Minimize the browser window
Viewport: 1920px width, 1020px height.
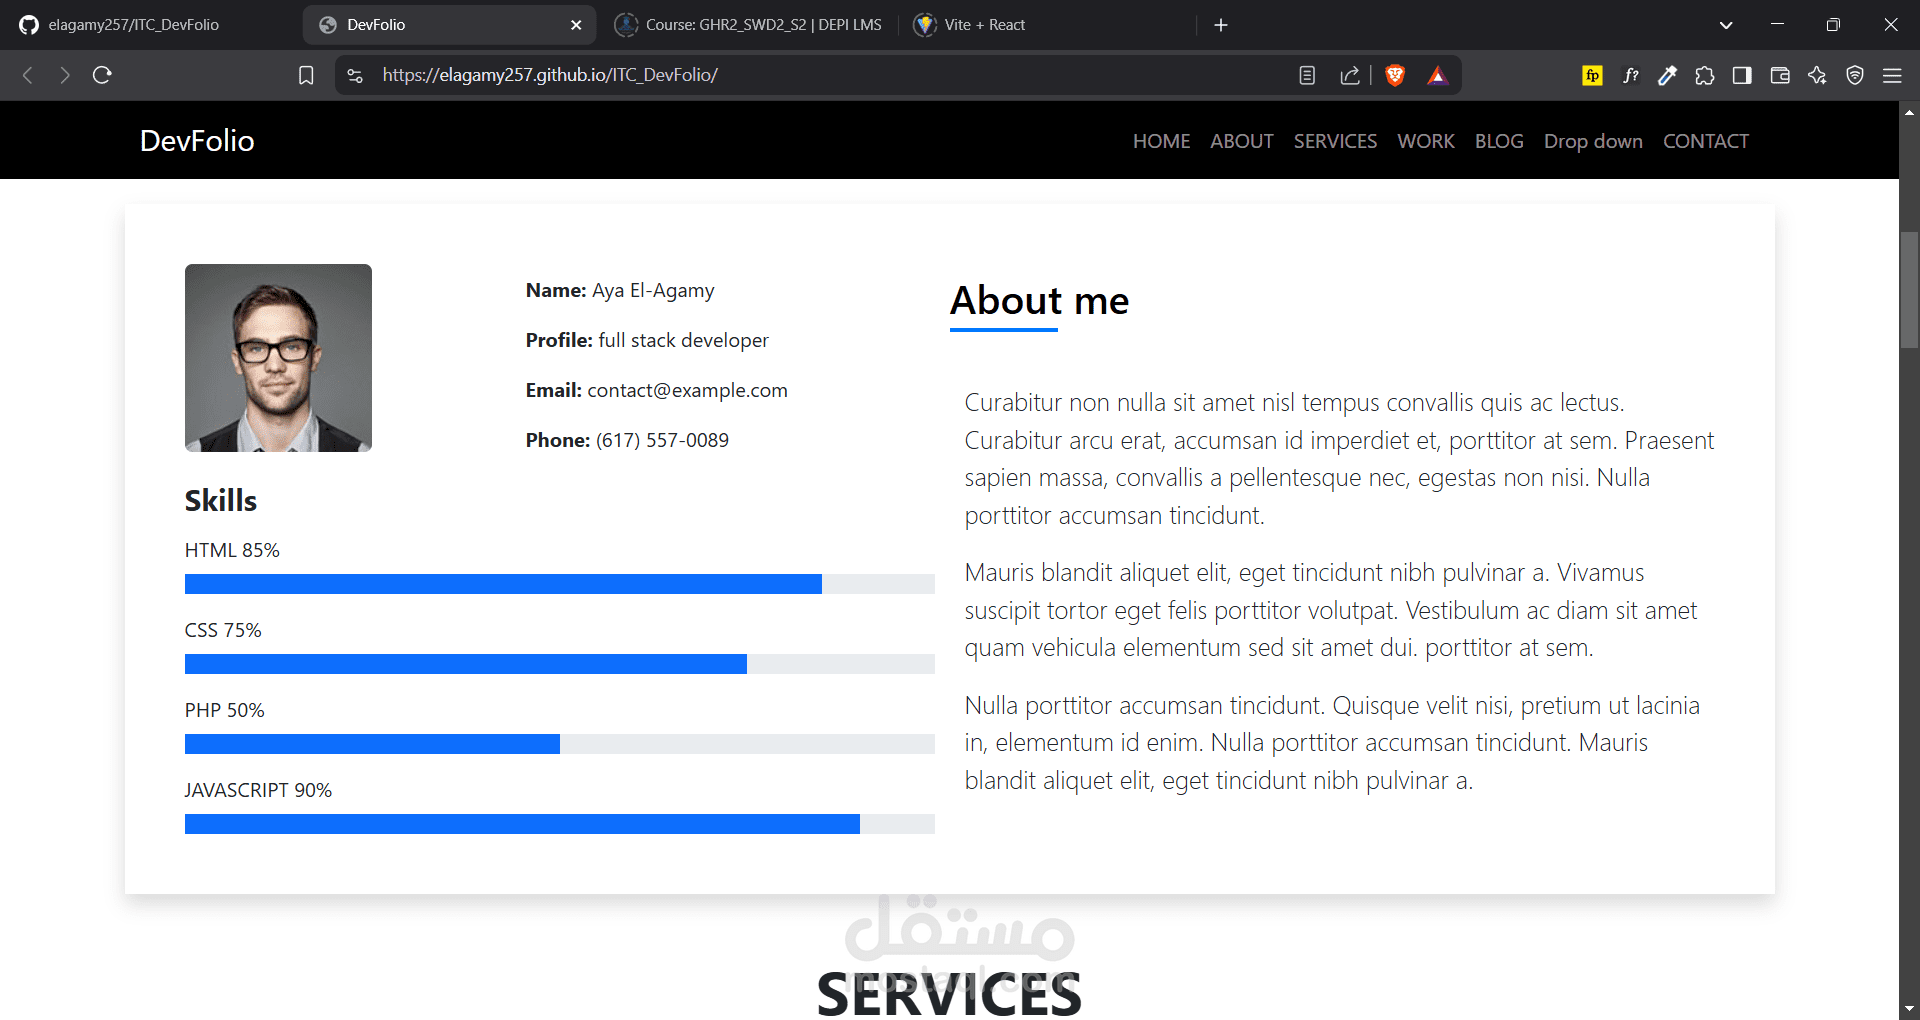[x=1777, y=25]
